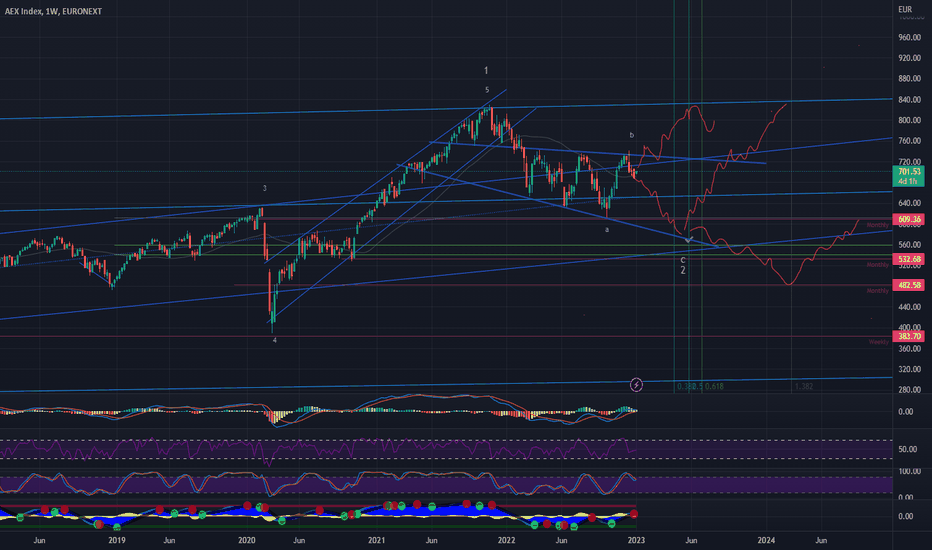Screen dimensions: 932x550
Task: Click the Monthly label beside 609.36 tag
Action: (877, 225)
